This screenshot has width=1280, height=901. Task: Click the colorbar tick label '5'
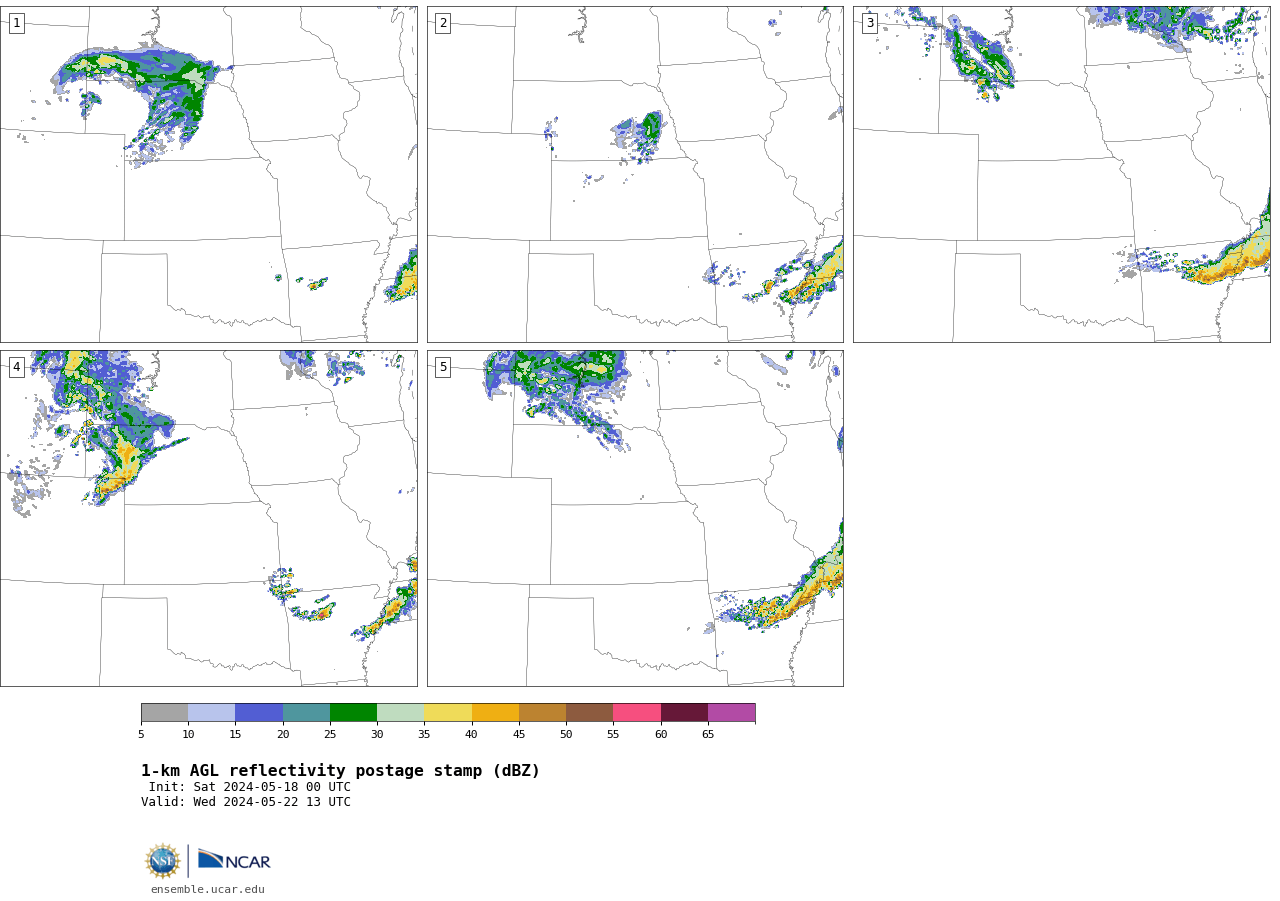pyautogui.click(x=141, y=735)
